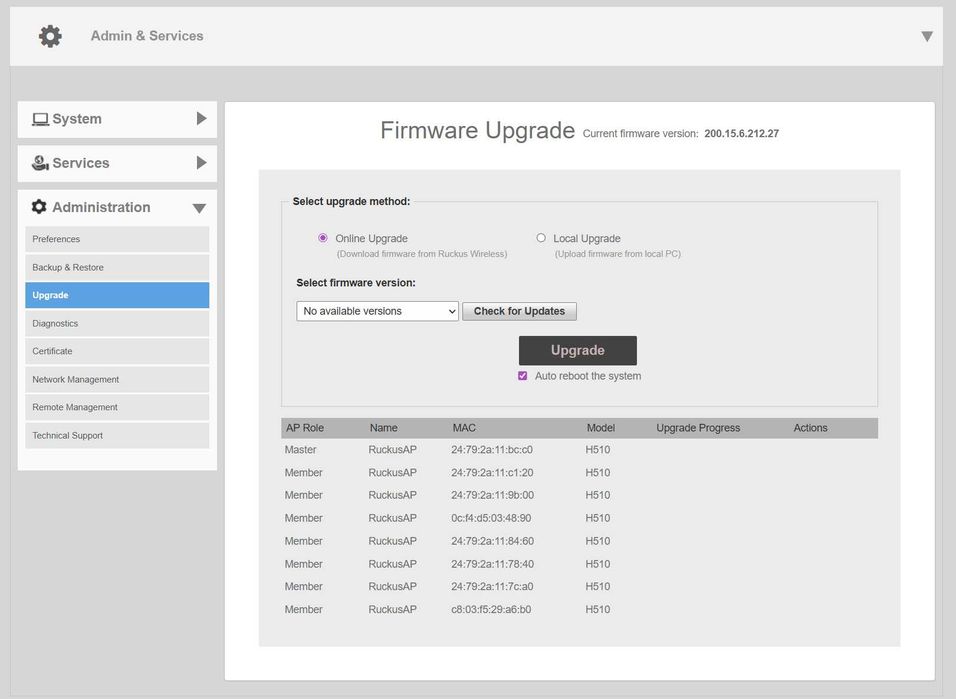Click the Local Upgrade label

point(587,238)
